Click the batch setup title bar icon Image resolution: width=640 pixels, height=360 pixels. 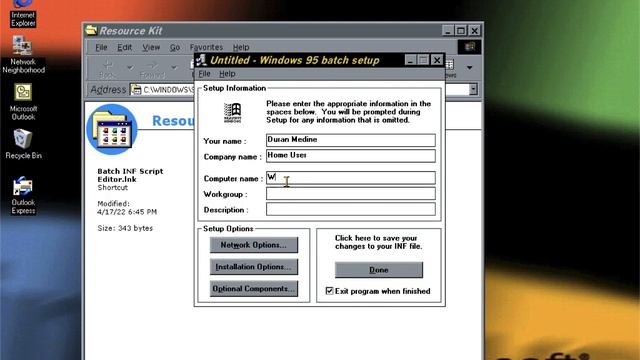tap(201, 60)
